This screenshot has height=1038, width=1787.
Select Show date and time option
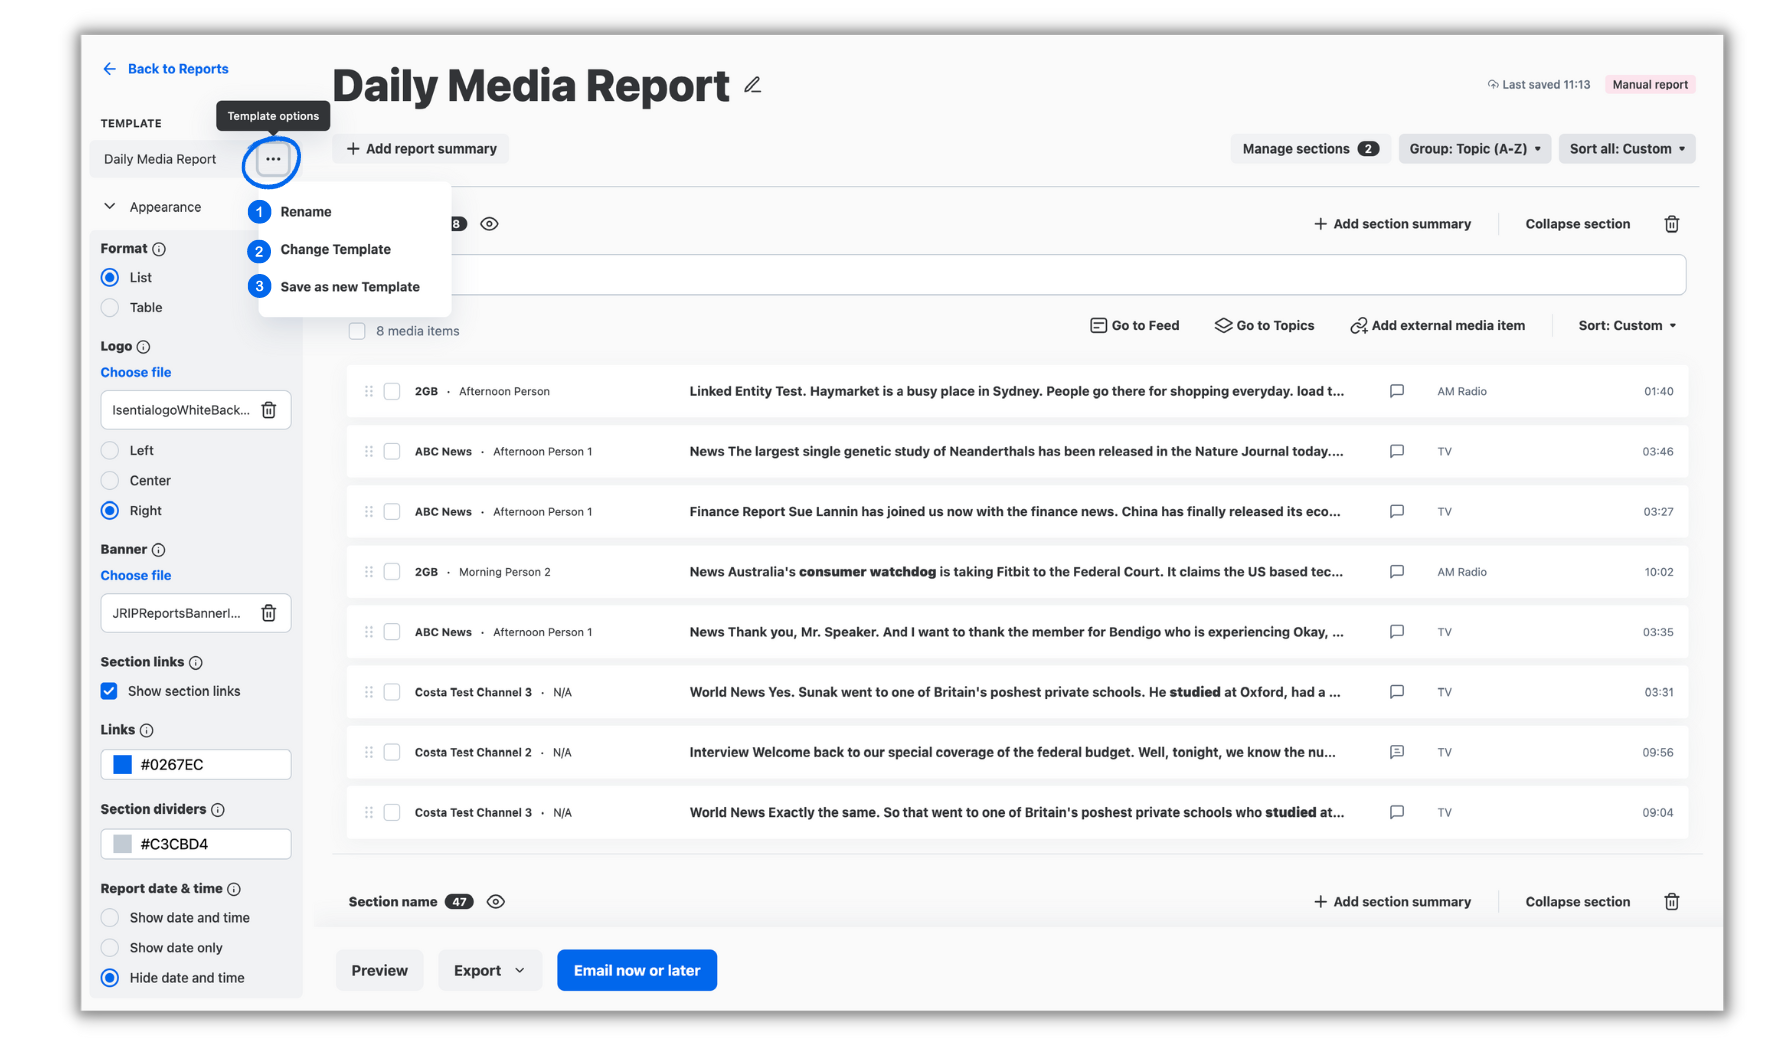[110, 918]
